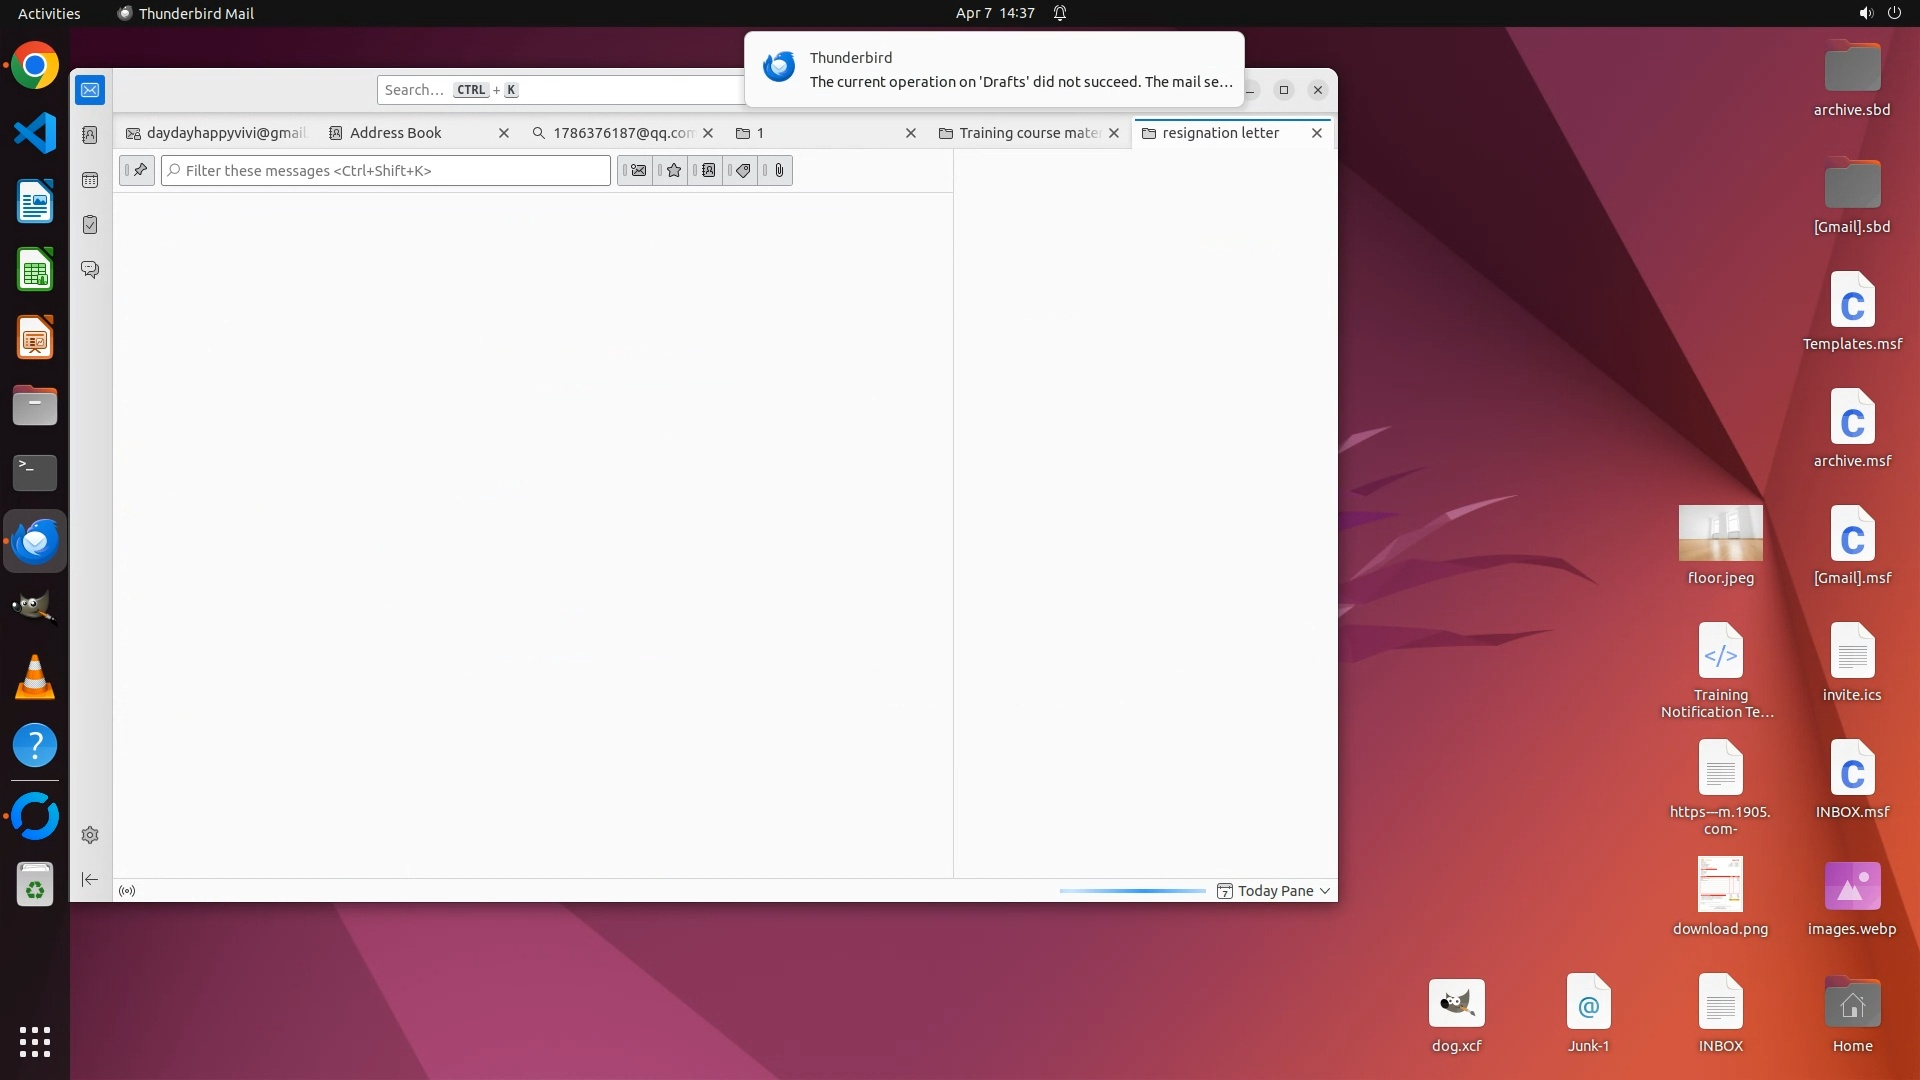The width and height of the screenshot is (1920, 1080).
Task: Toggle keep filters applied pin
Action: tap(138, 171)
